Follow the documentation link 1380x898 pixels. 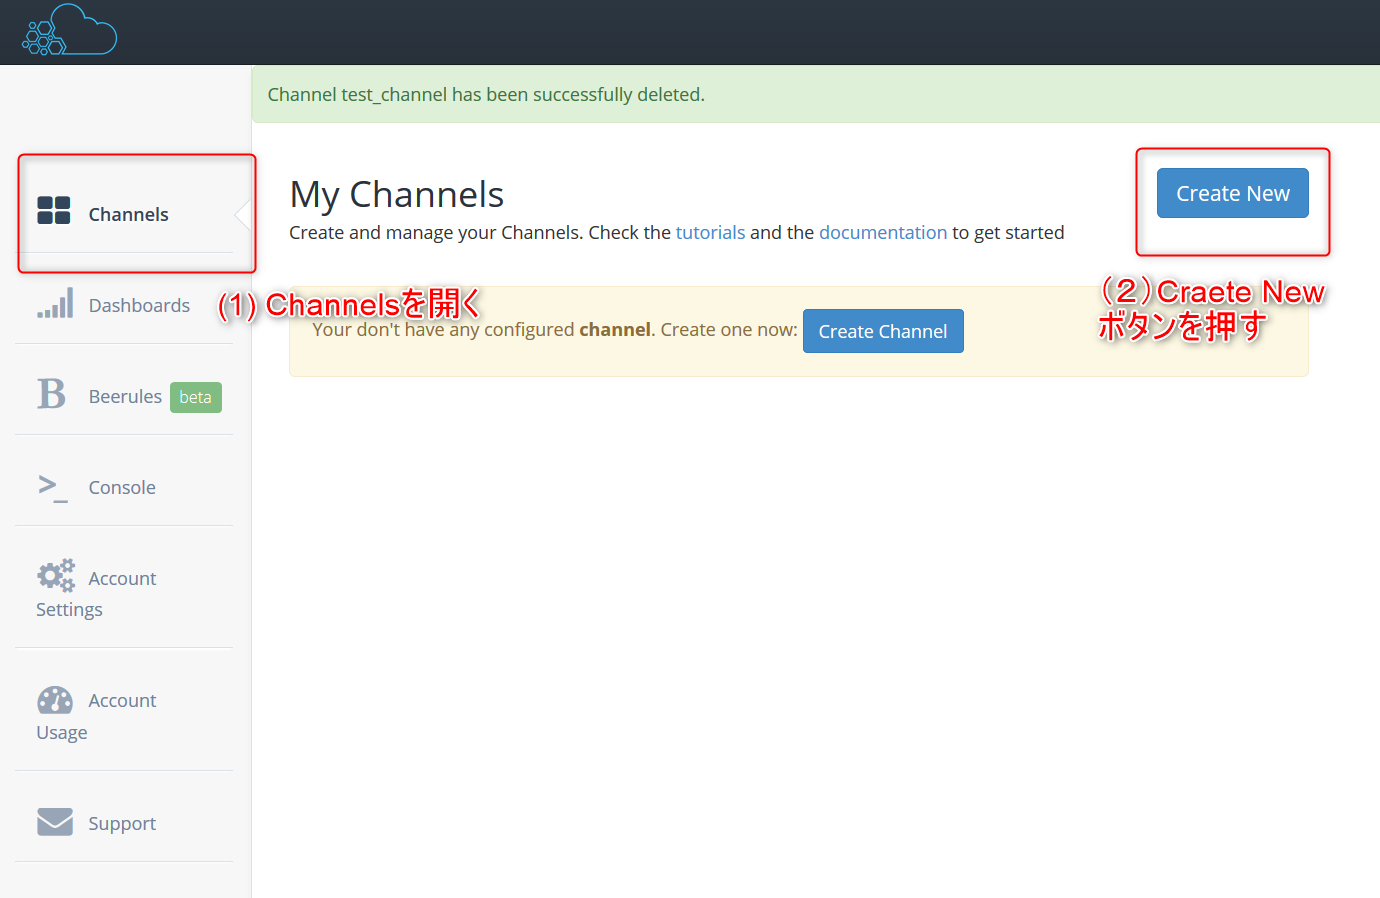point(882,233)
